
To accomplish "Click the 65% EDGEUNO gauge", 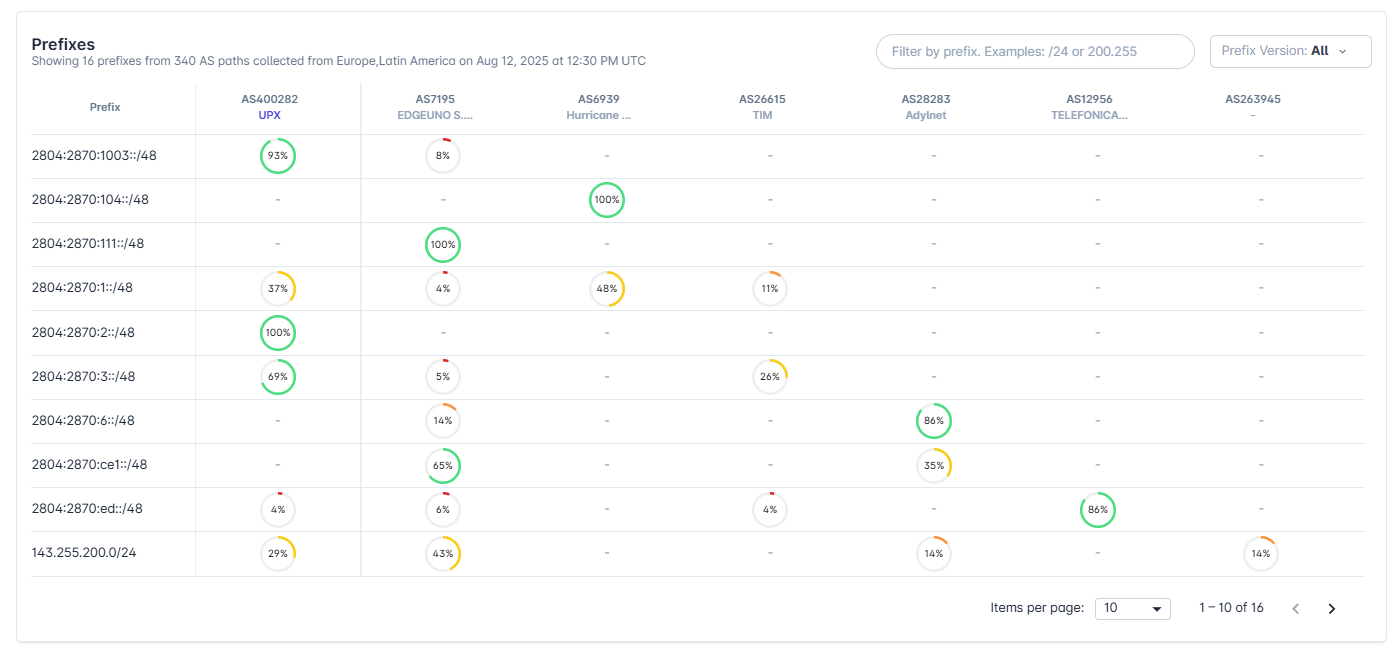I will pyautogui.click(x=443, y=465).
